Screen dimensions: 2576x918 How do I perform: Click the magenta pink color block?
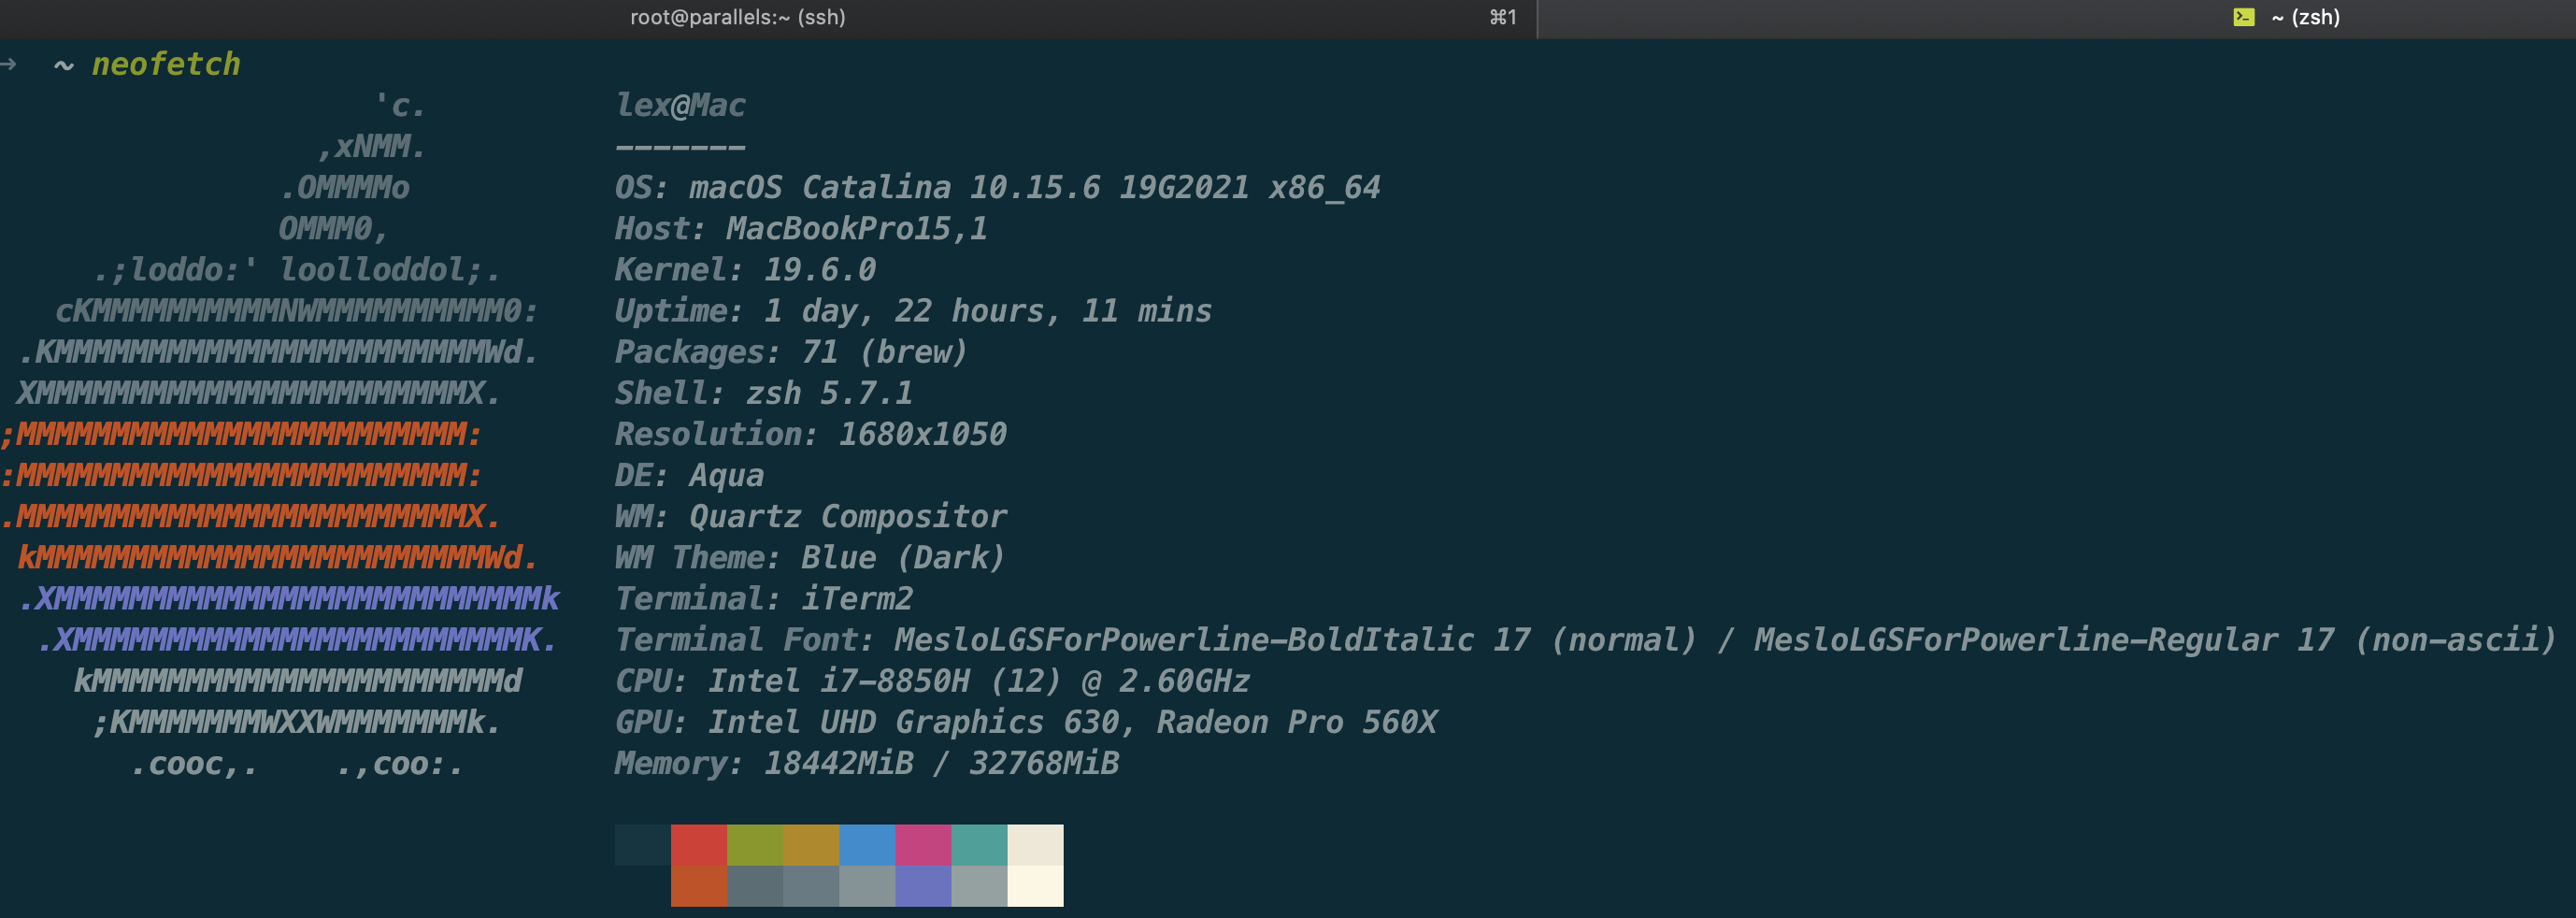point(923,845)
